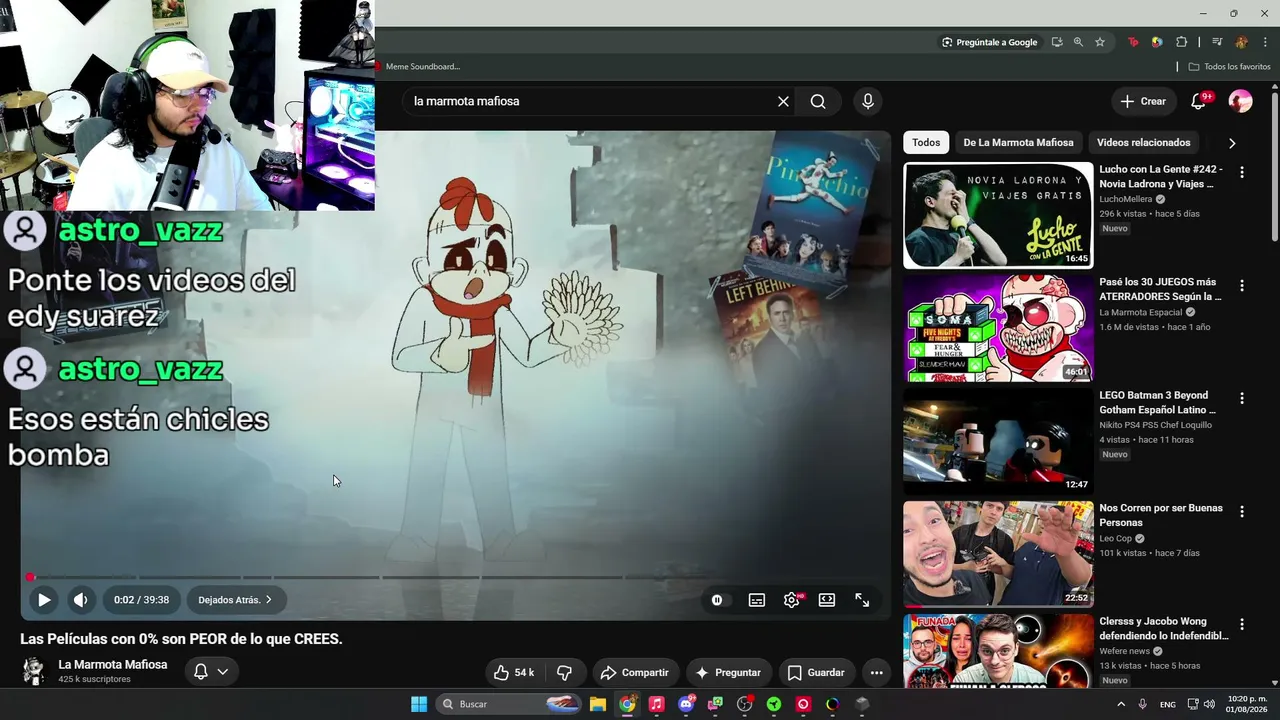Image resolution: width=1280 pixels, height=720 pixels.
Task: Open the ENG language indicator
Action: click(x=1168, y=704)
